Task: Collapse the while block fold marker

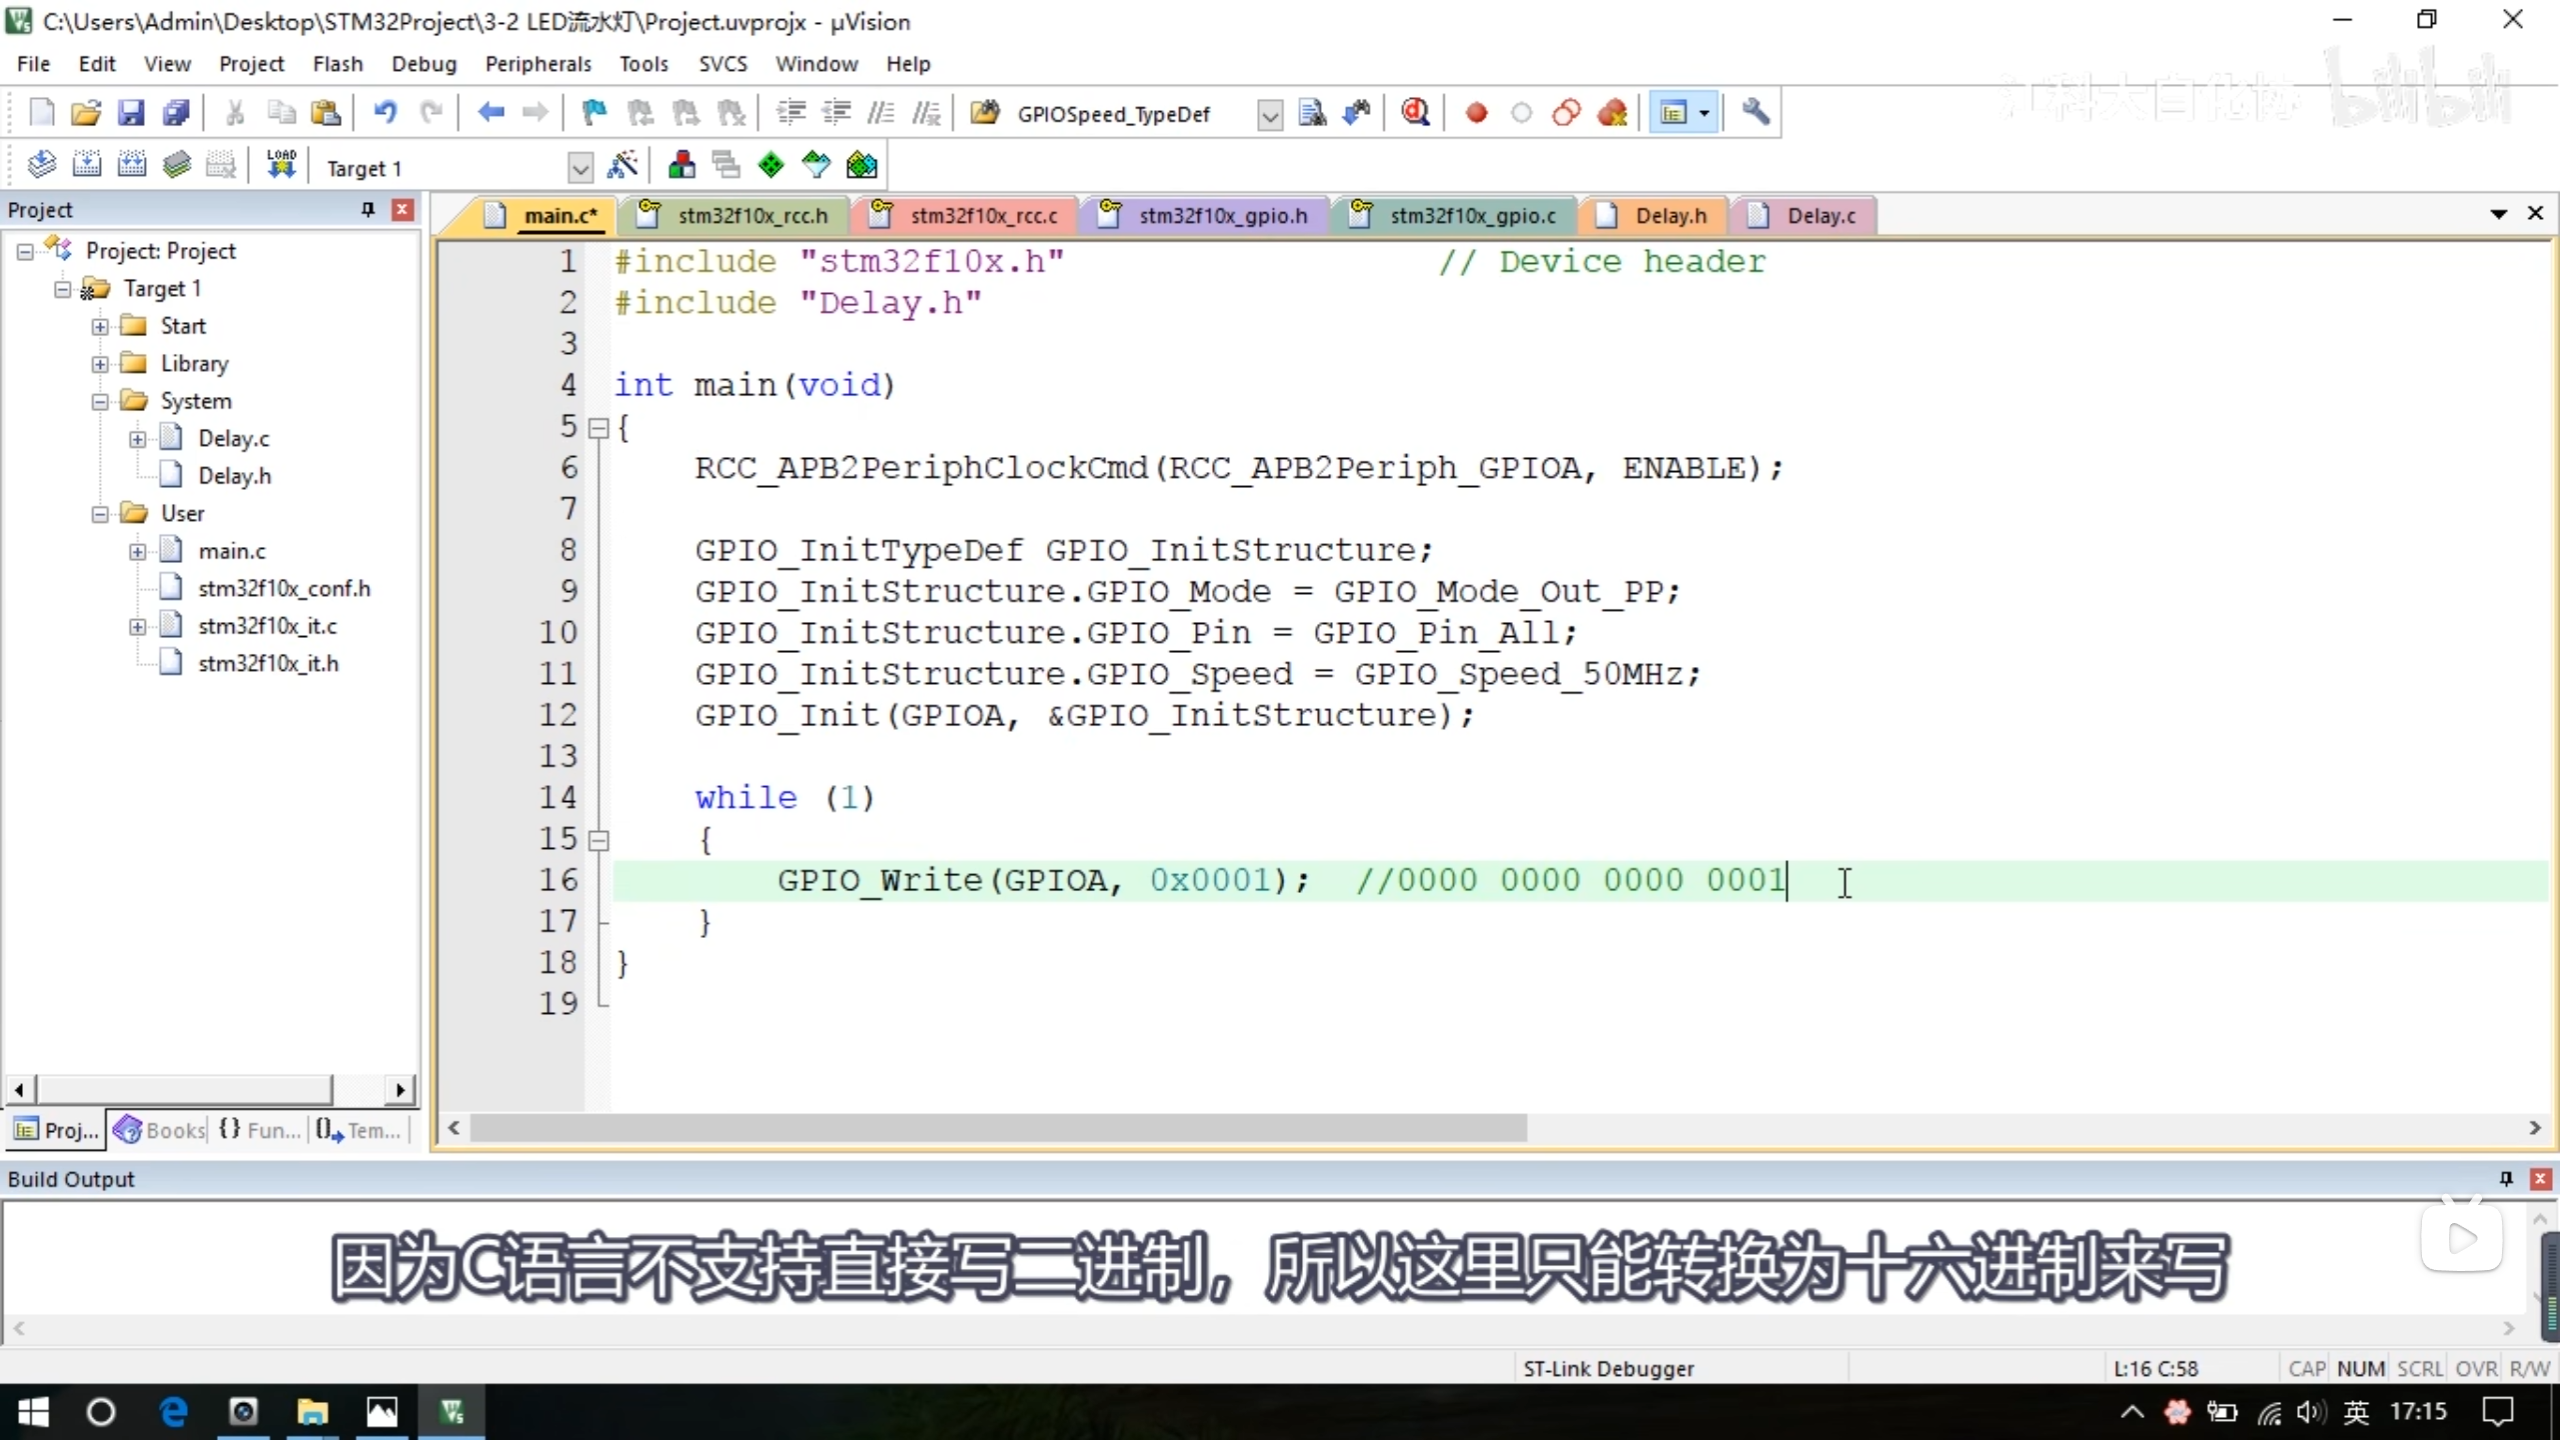Action: tap(599, 840)
